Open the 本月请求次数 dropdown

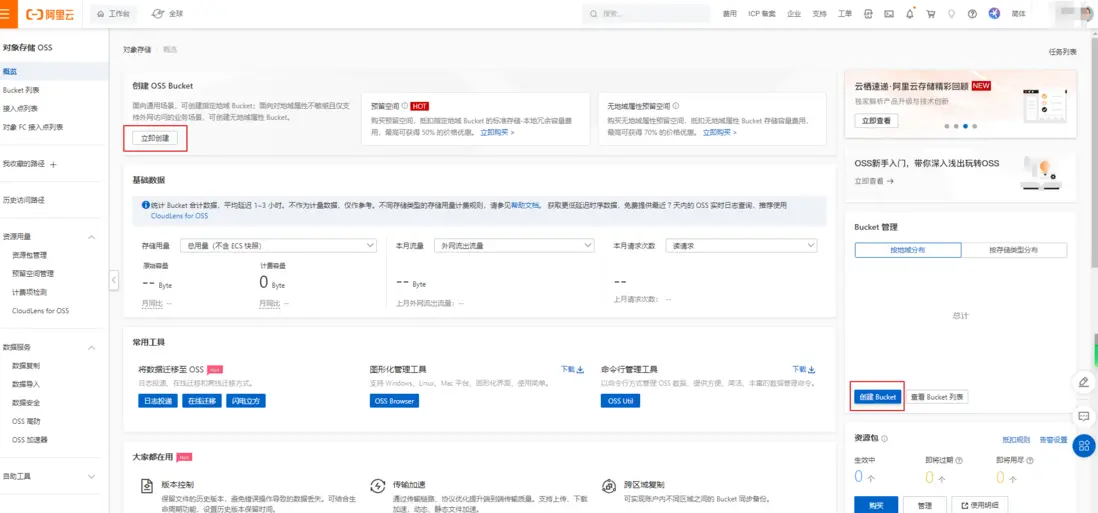pos(741,246)
